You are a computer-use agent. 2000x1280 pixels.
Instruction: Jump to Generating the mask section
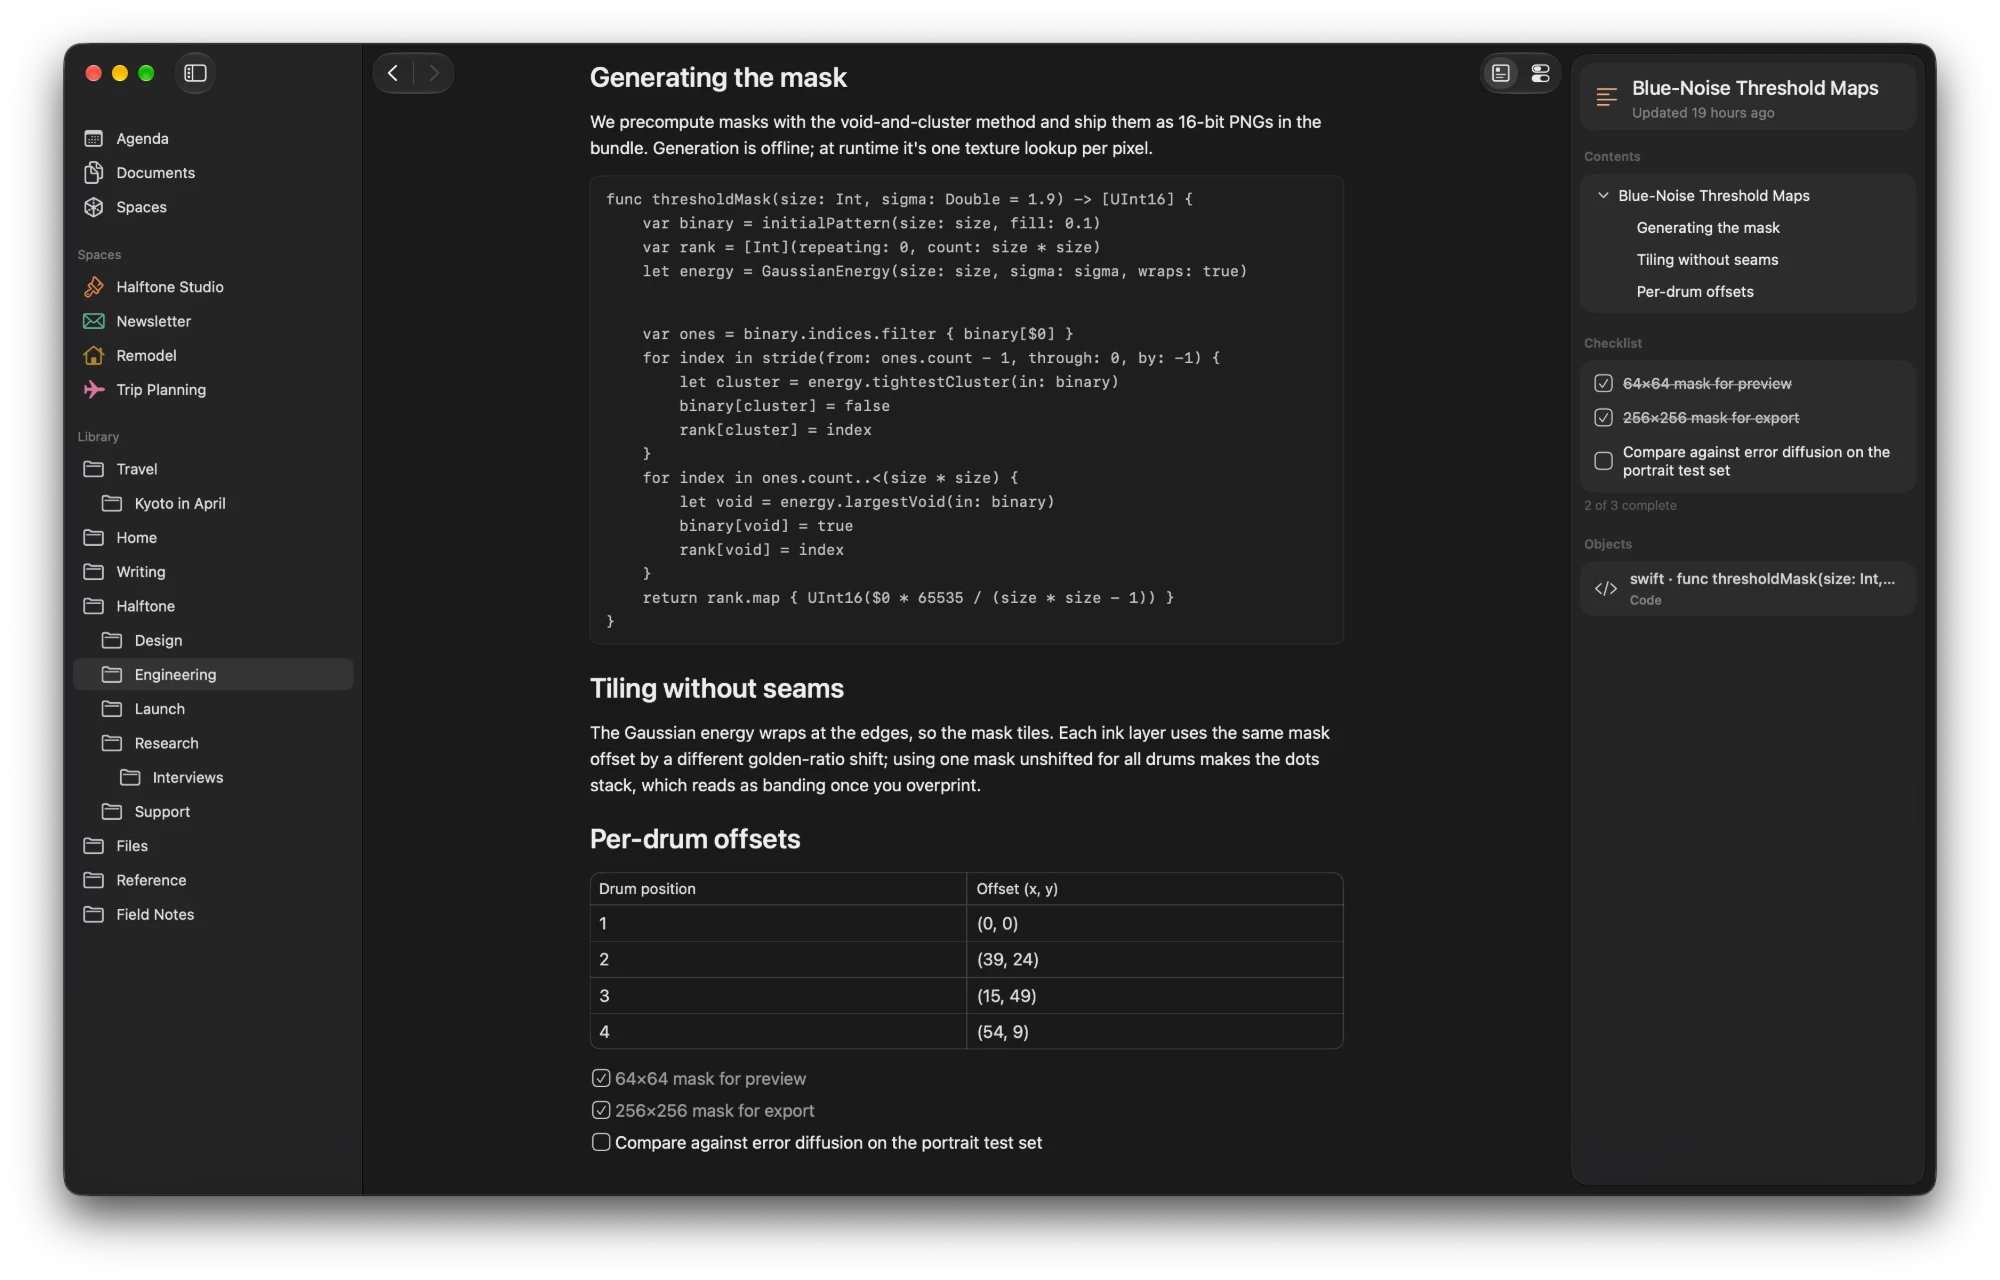click(1707, 228)
